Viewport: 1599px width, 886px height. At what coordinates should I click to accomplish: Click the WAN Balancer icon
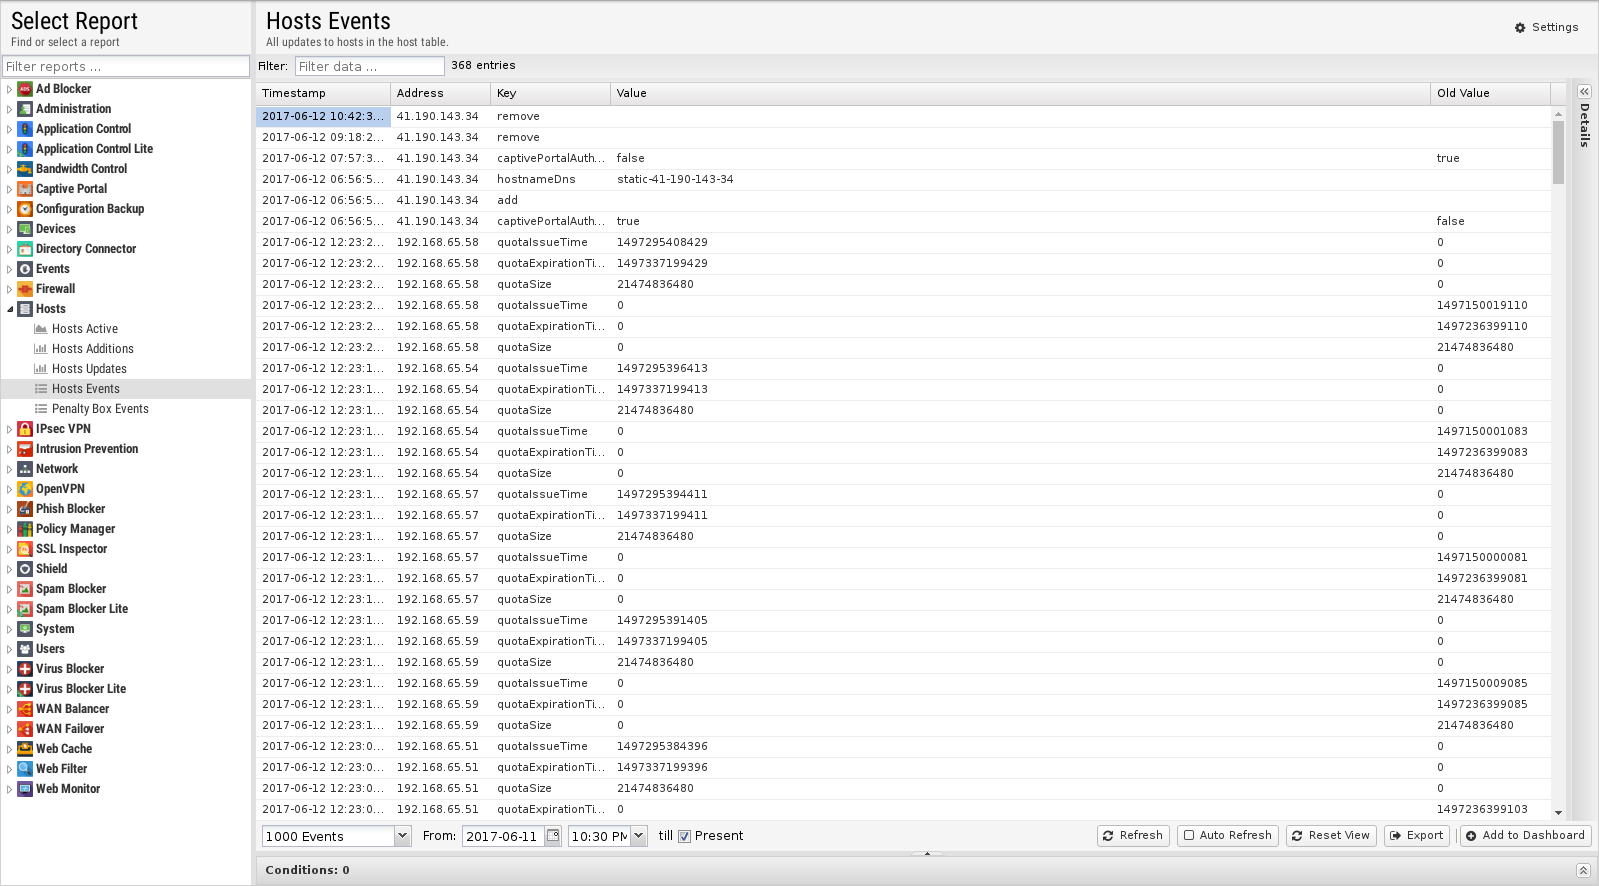coord(25,709)
